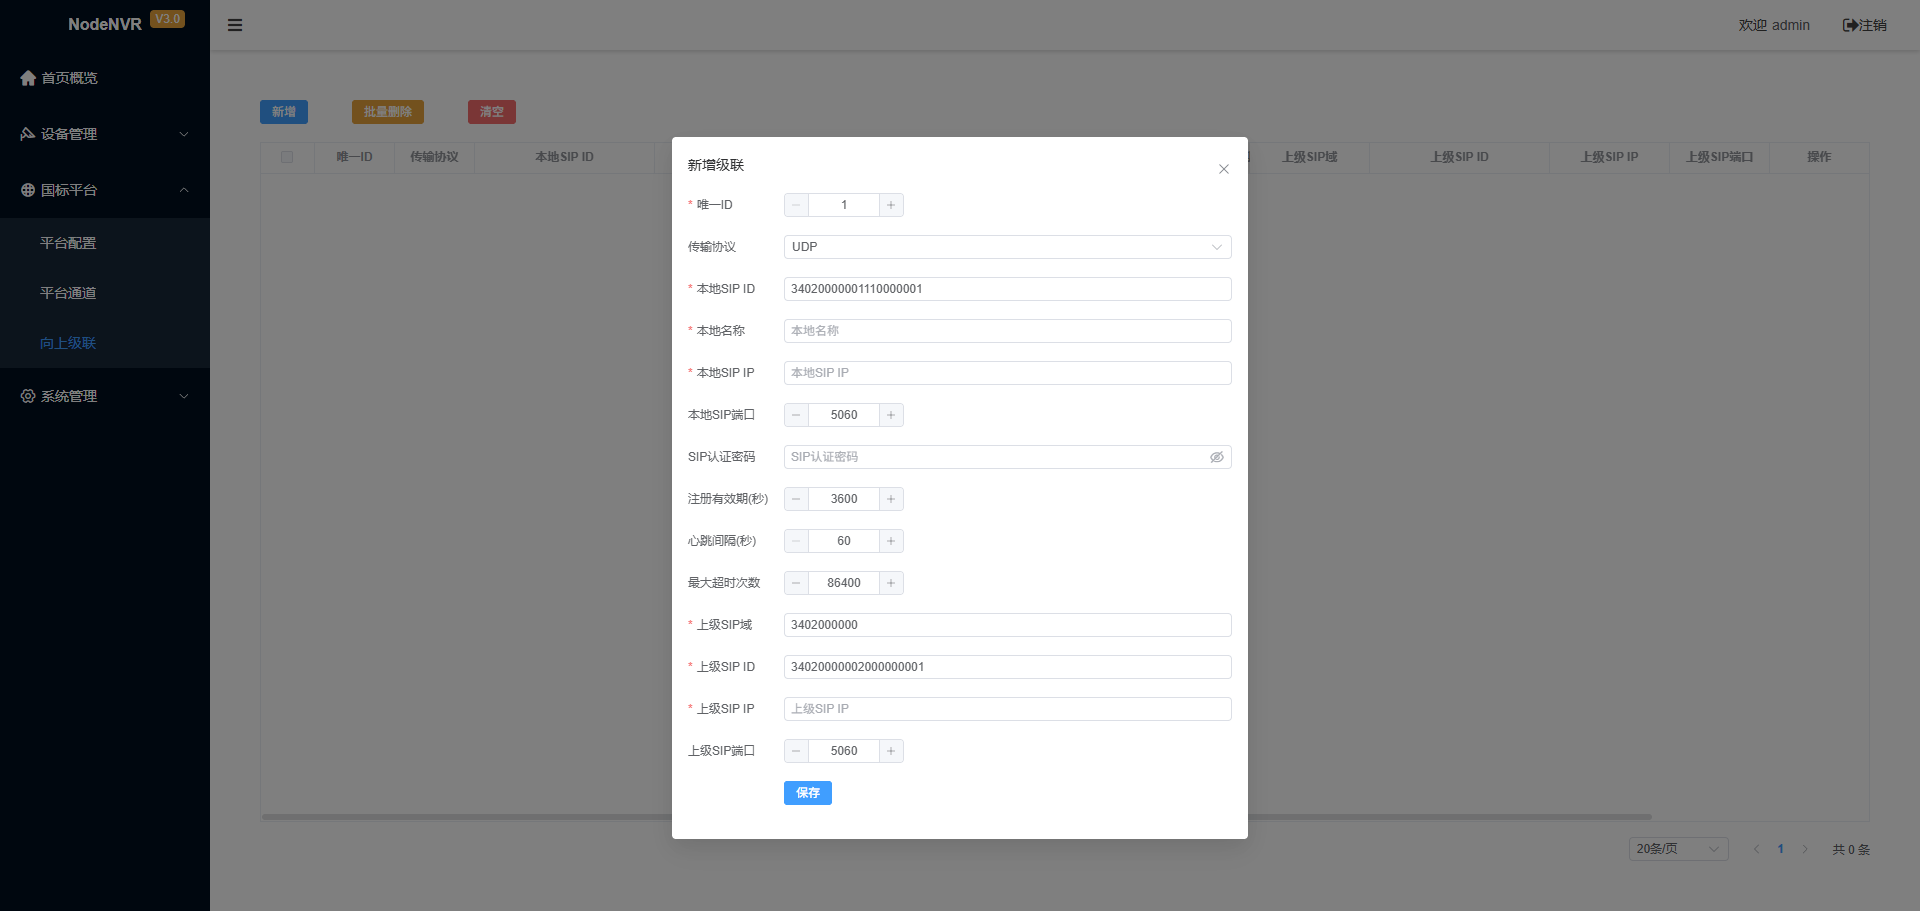Decrease 心跳间隔 with the minus button

coord(797,541)
